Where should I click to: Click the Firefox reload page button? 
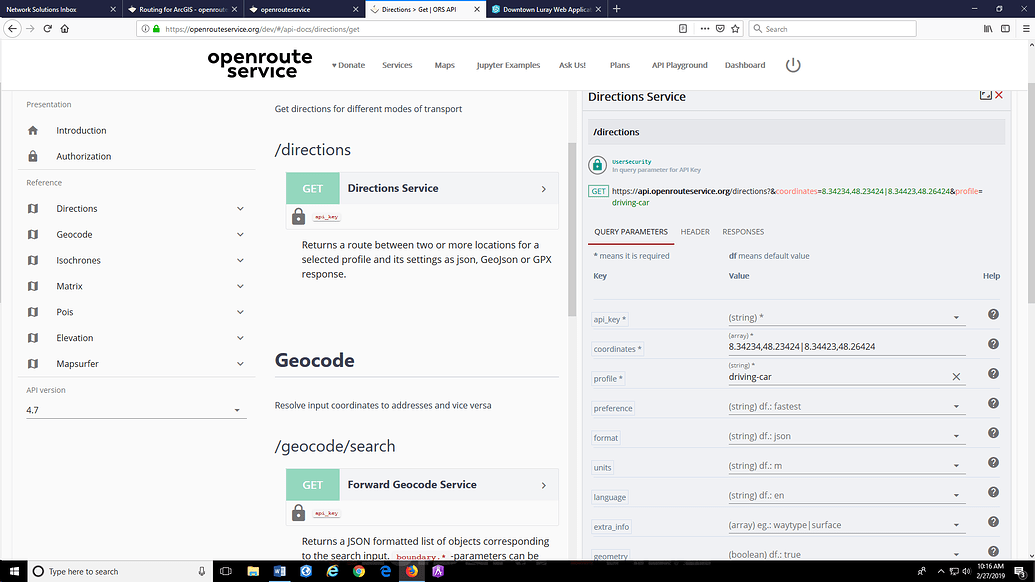48,29
